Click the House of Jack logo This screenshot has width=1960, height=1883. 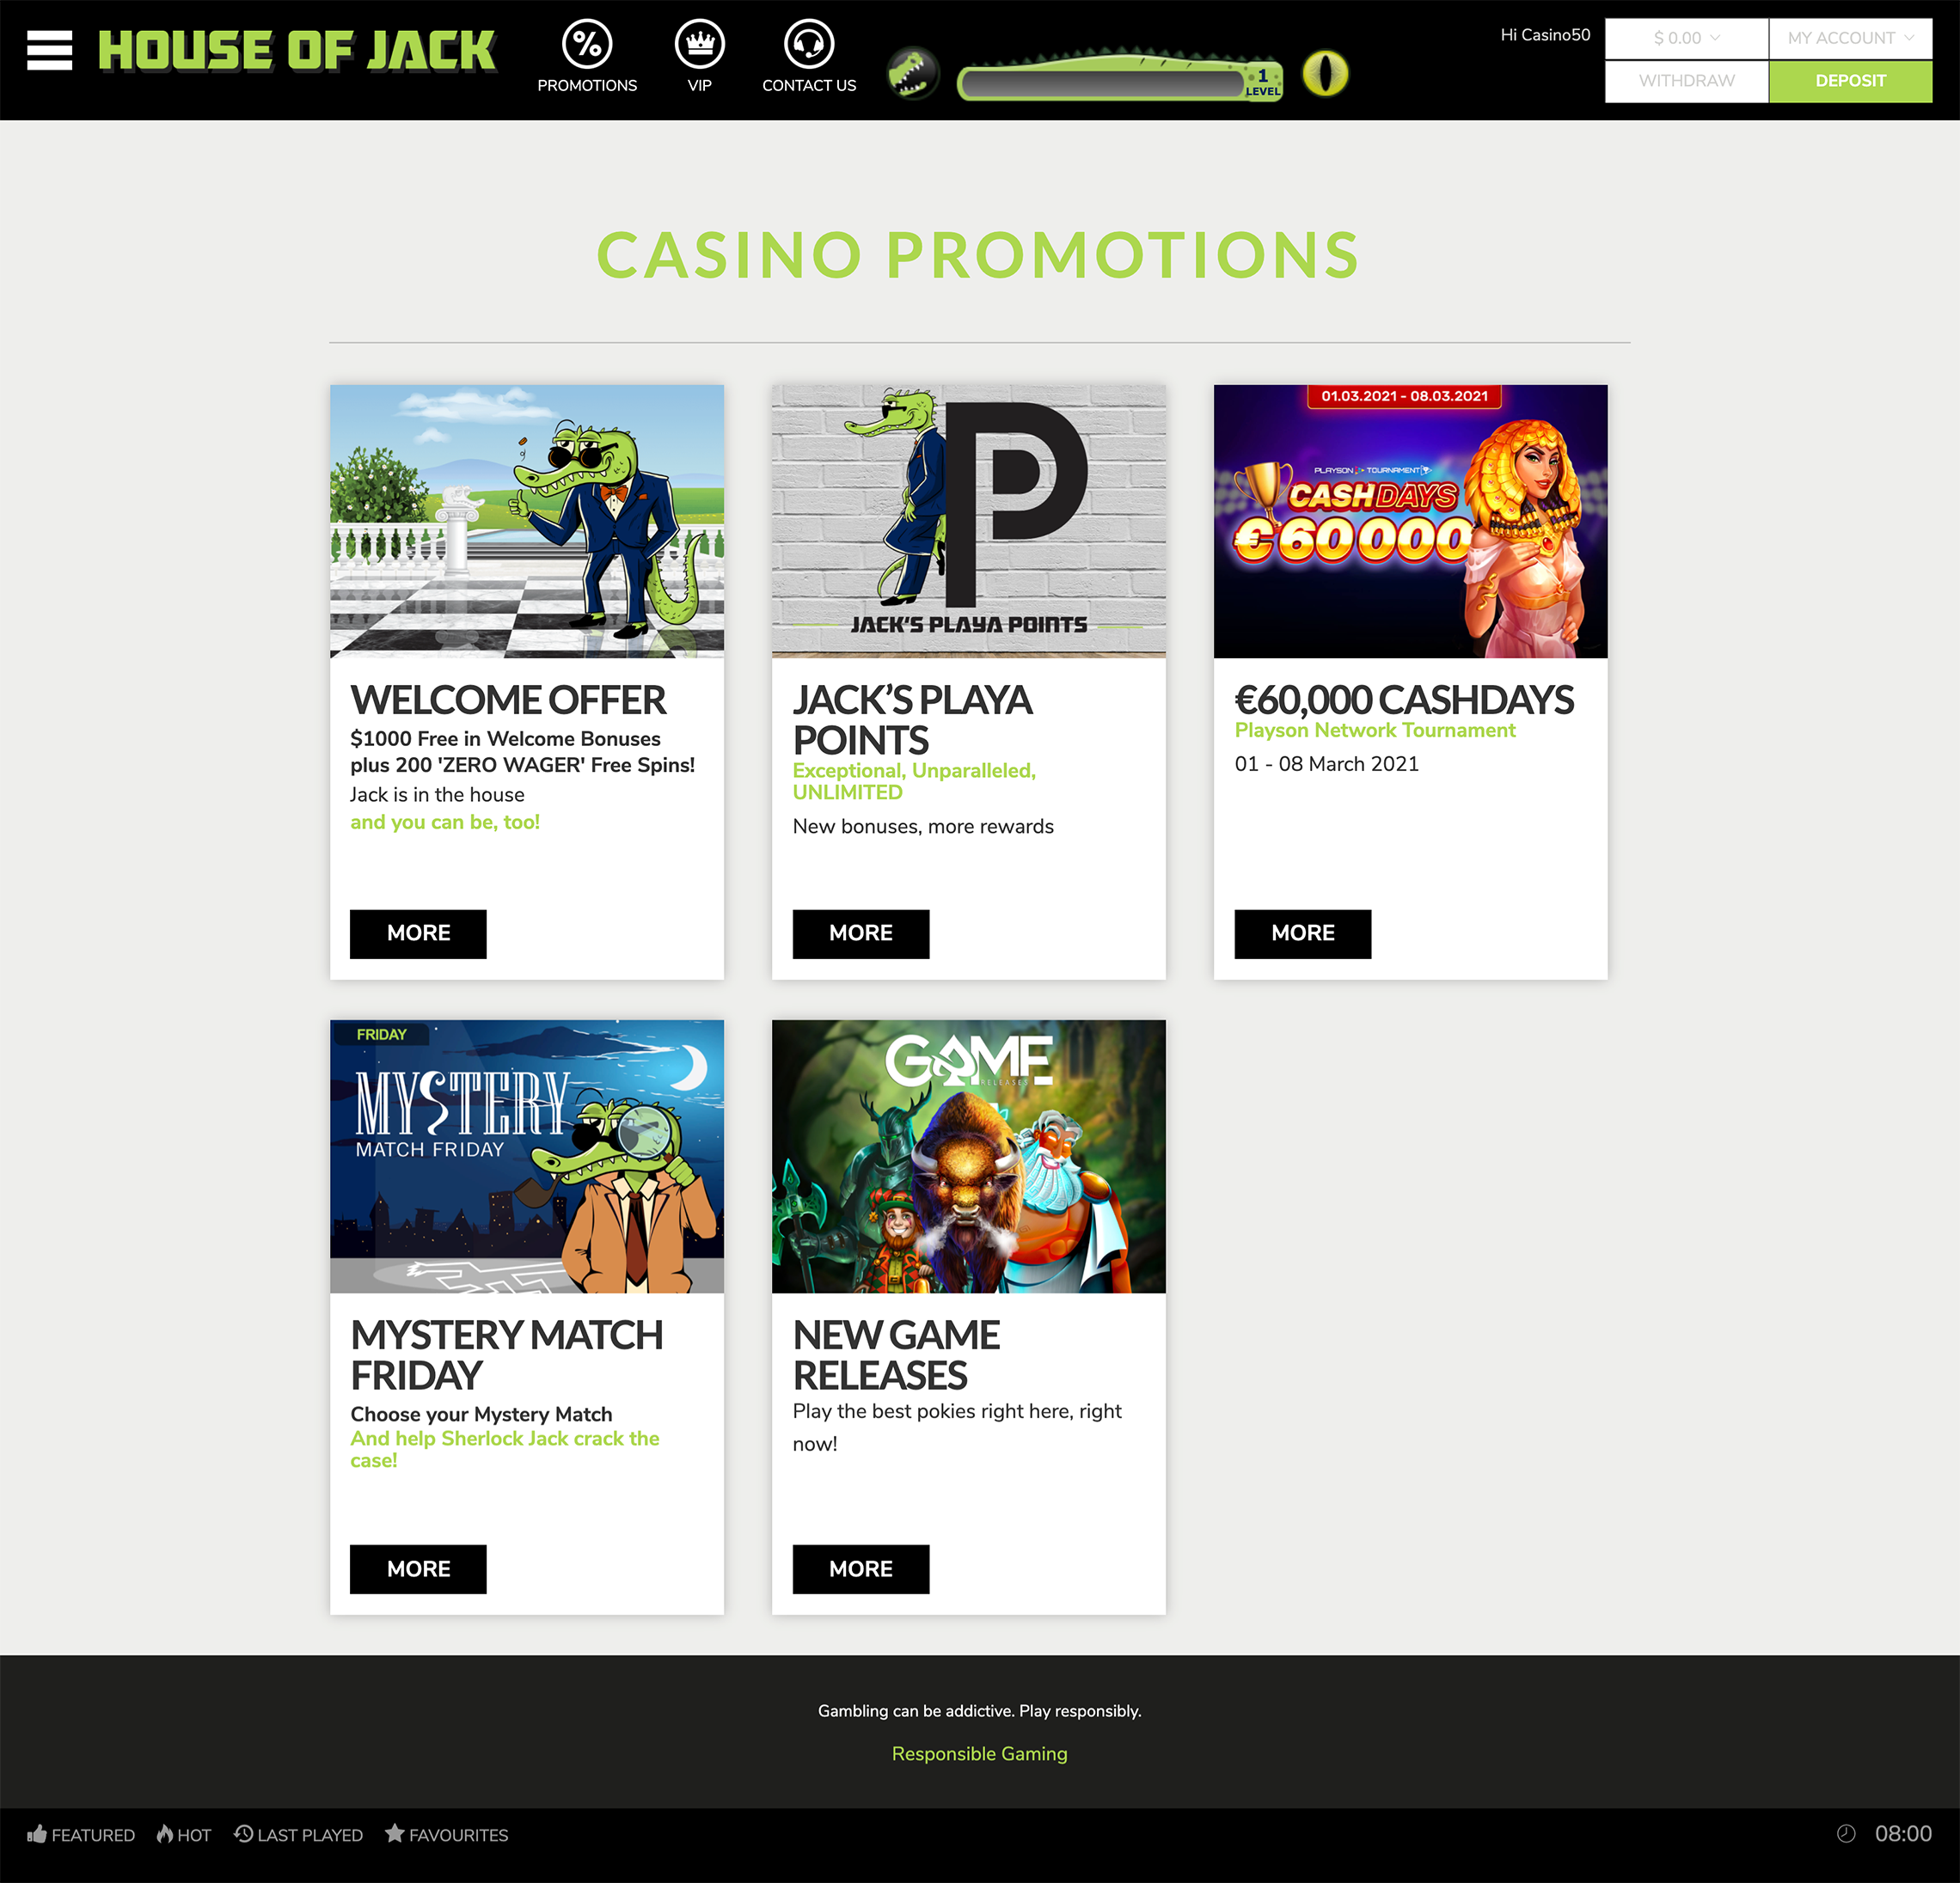coord(297,50)
